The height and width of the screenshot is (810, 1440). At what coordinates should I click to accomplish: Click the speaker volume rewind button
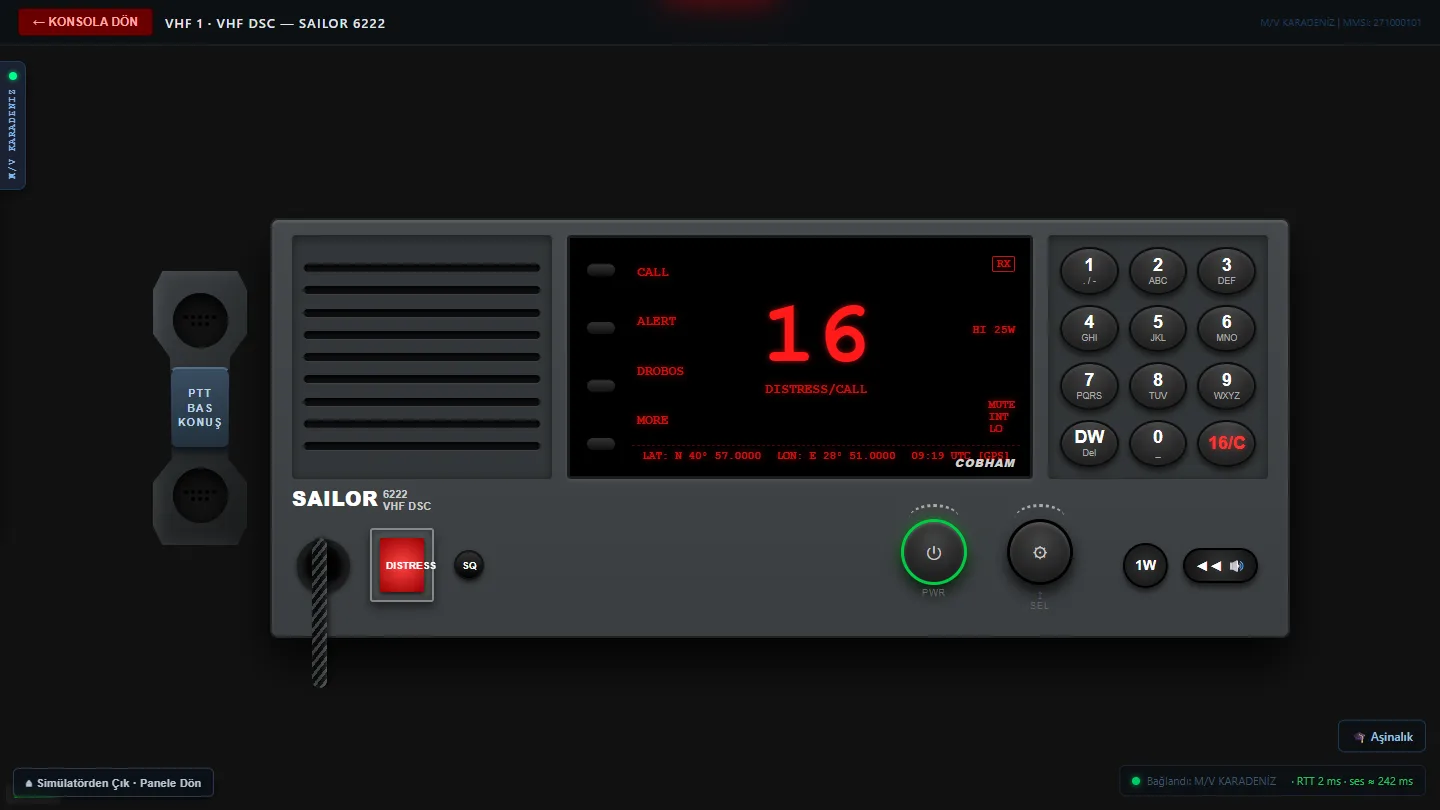coord(1220,566)
